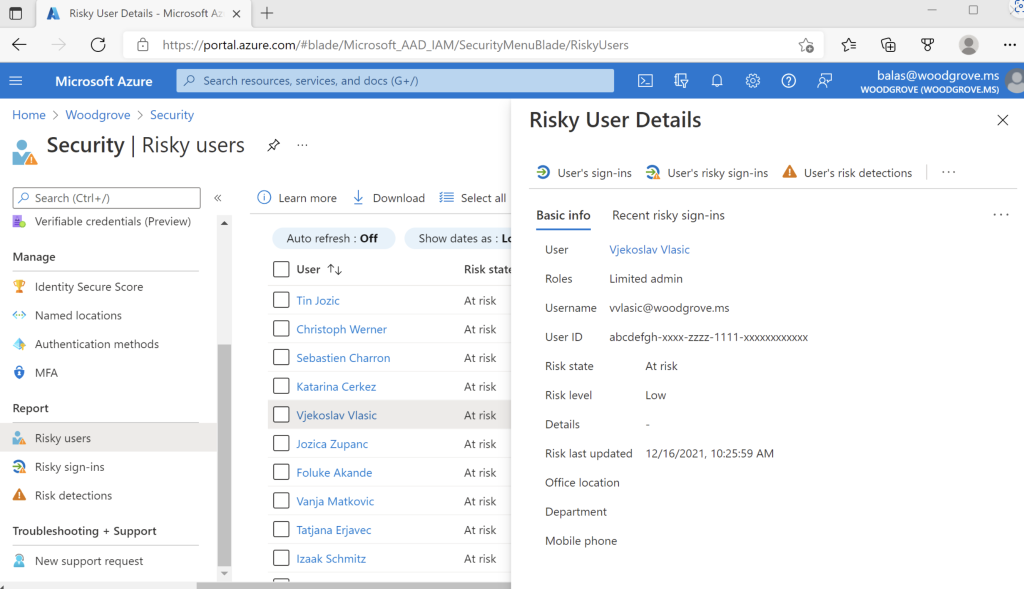
Task: Add this page to browser favorites
Action: 807,45
